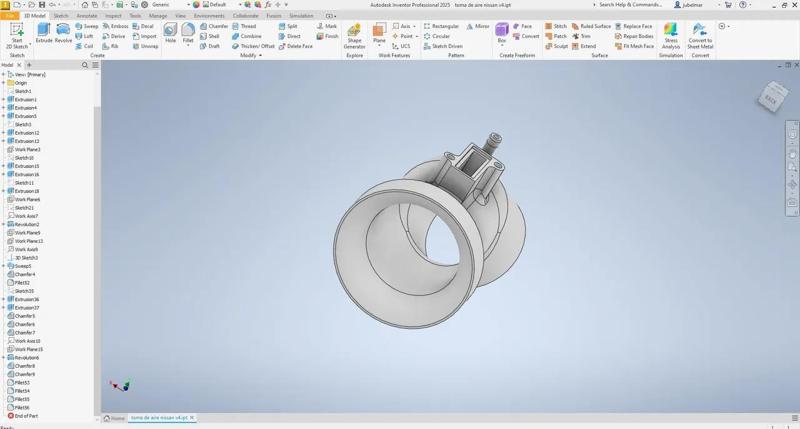
Task: Save the document from quick access toolbar
Action: point(42,5)
